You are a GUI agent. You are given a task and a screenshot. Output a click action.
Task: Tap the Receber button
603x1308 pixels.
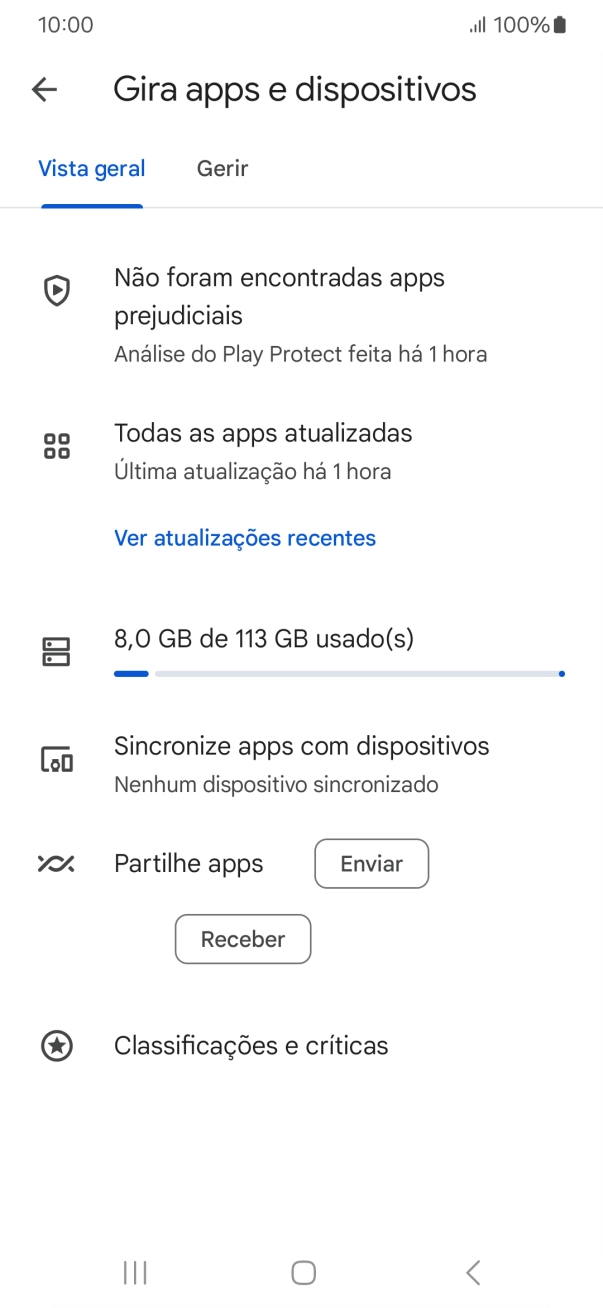click(243, 939)
